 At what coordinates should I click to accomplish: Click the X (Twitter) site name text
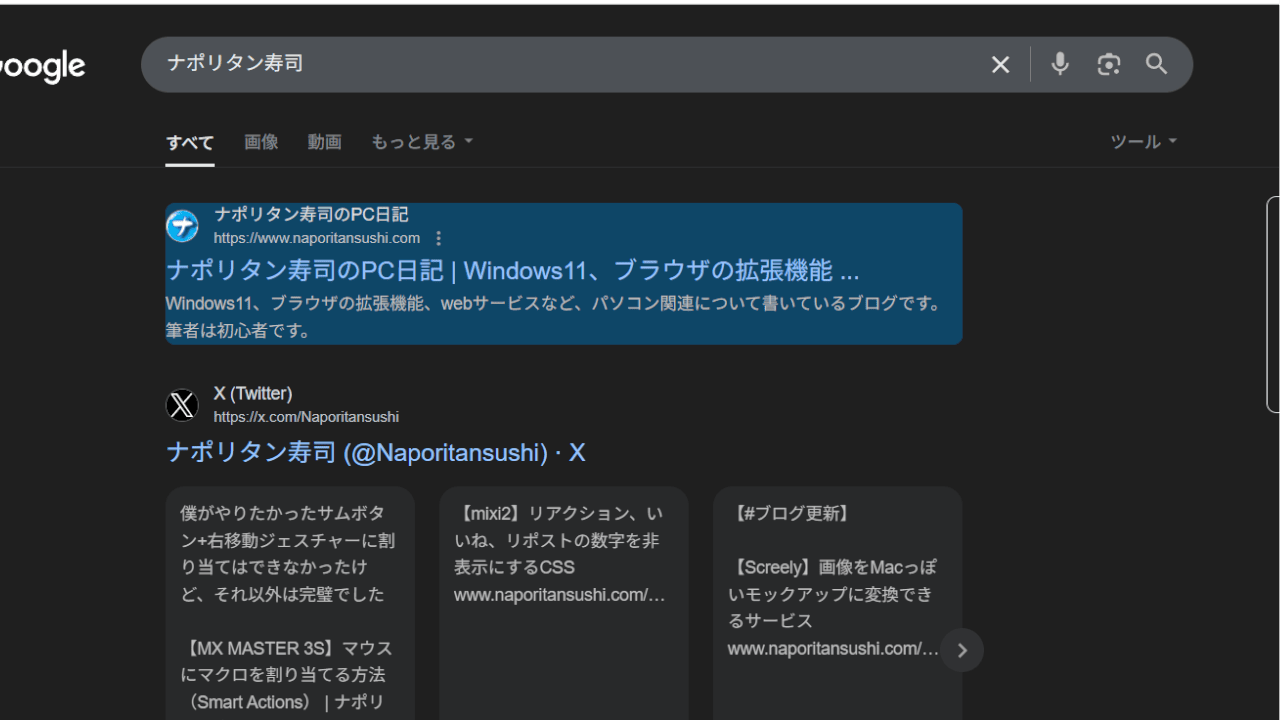[253, 394]
